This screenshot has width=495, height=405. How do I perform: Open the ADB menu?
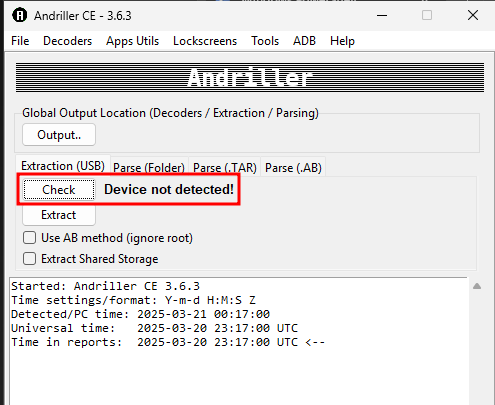point(304,41)
